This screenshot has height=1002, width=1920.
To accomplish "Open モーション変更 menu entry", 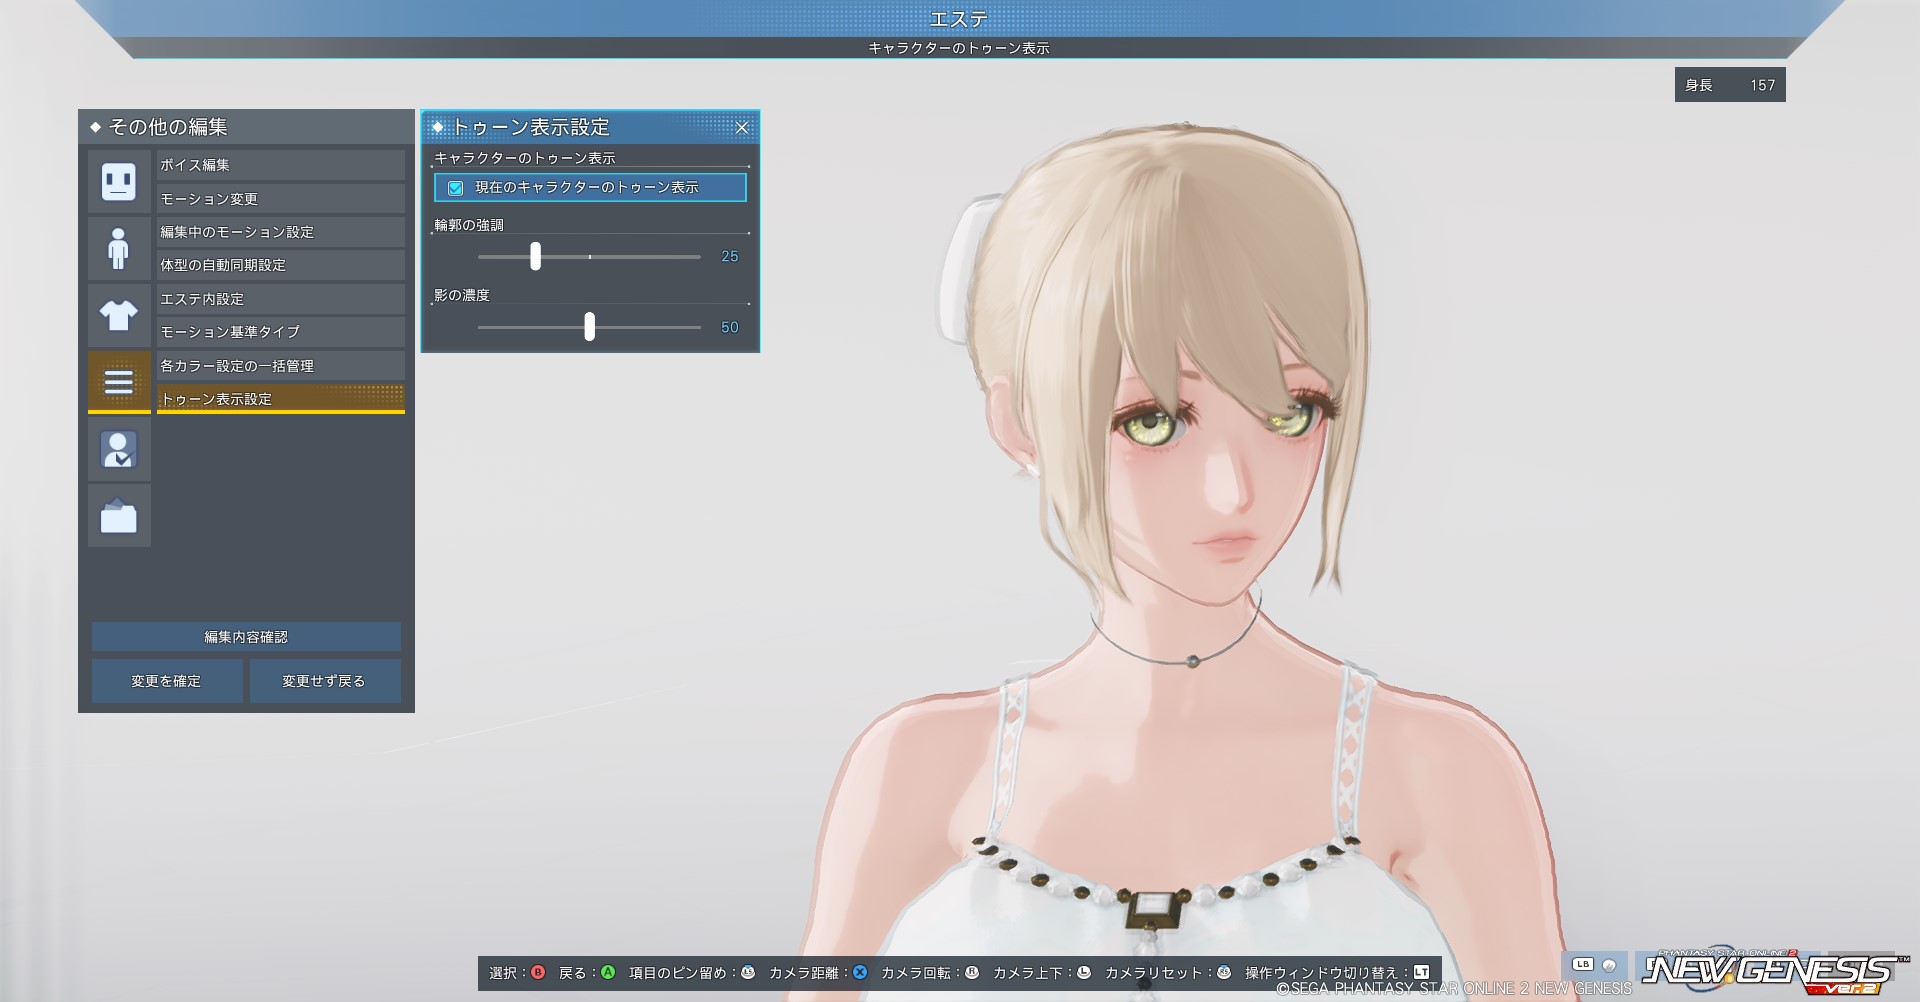I will pyautogui.click(x=280, y=199).
